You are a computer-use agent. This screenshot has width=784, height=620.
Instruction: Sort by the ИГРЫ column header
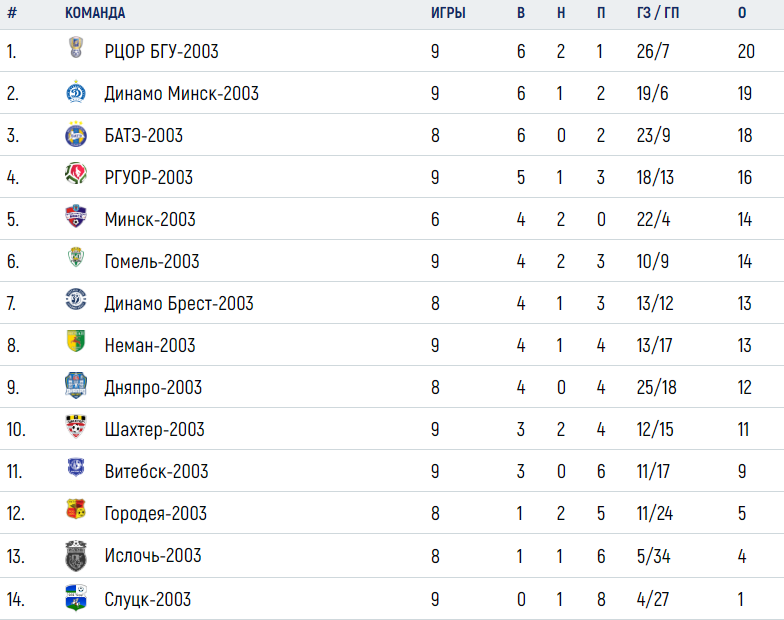click(x=448, y=13)
